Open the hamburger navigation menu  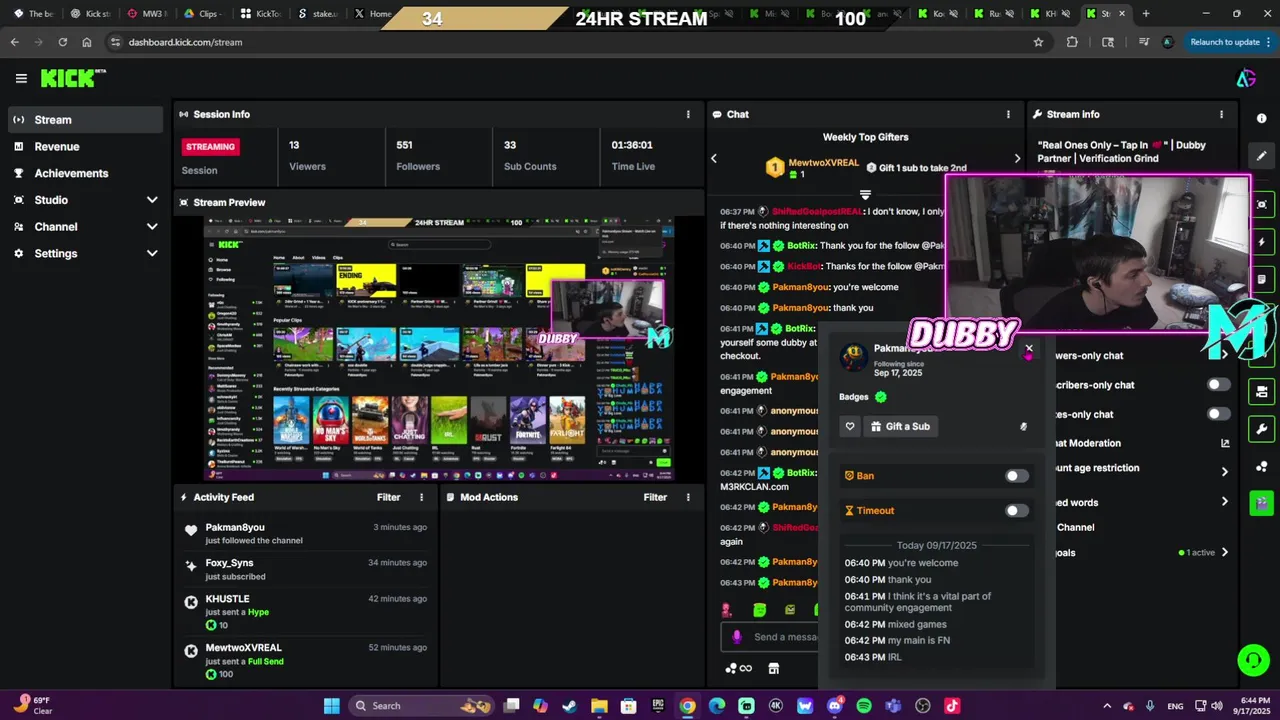pos(21,78)
